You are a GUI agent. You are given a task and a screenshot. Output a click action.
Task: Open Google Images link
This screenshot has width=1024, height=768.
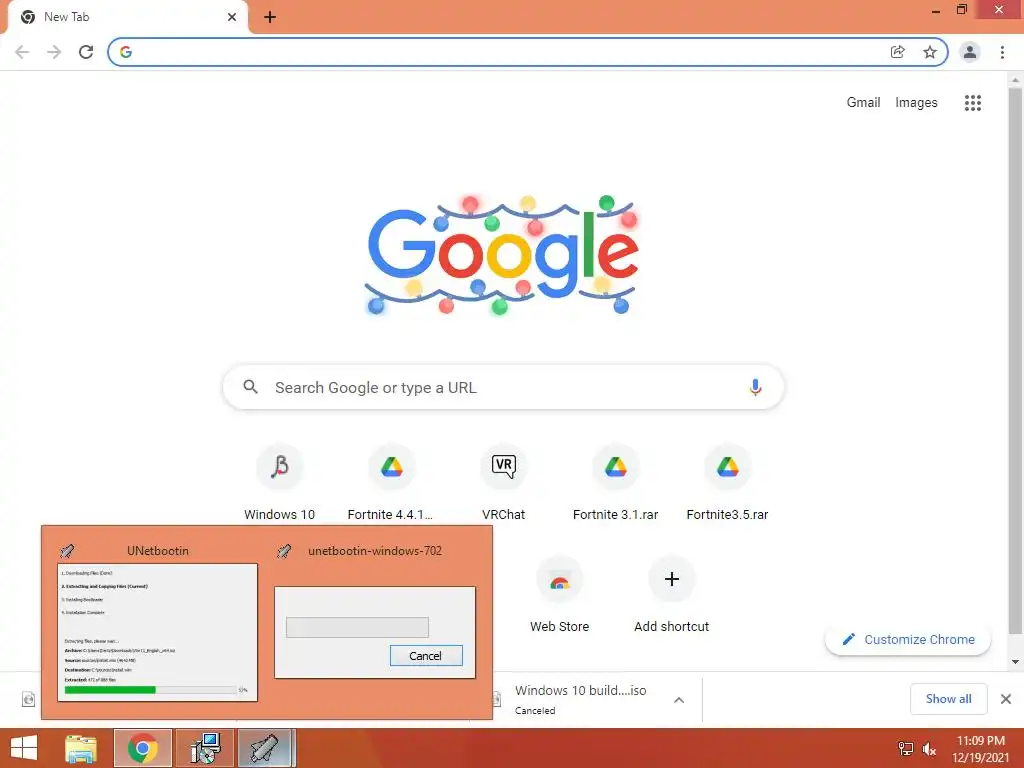click(916, 103)
